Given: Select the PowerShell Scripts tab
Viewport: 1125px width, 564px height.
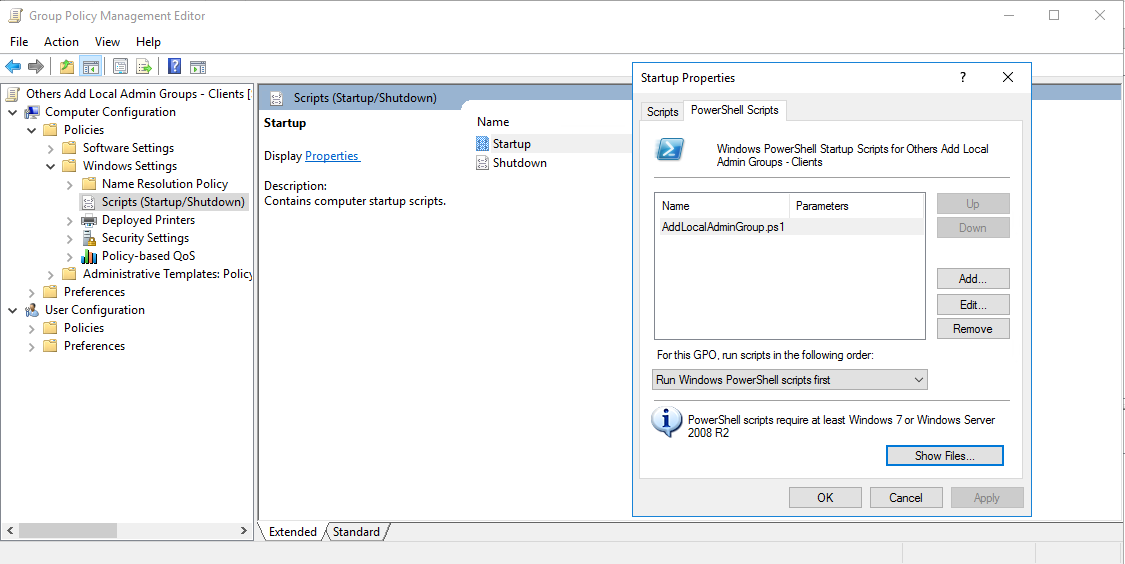Looking at the screenshot, I should (735, 111).
